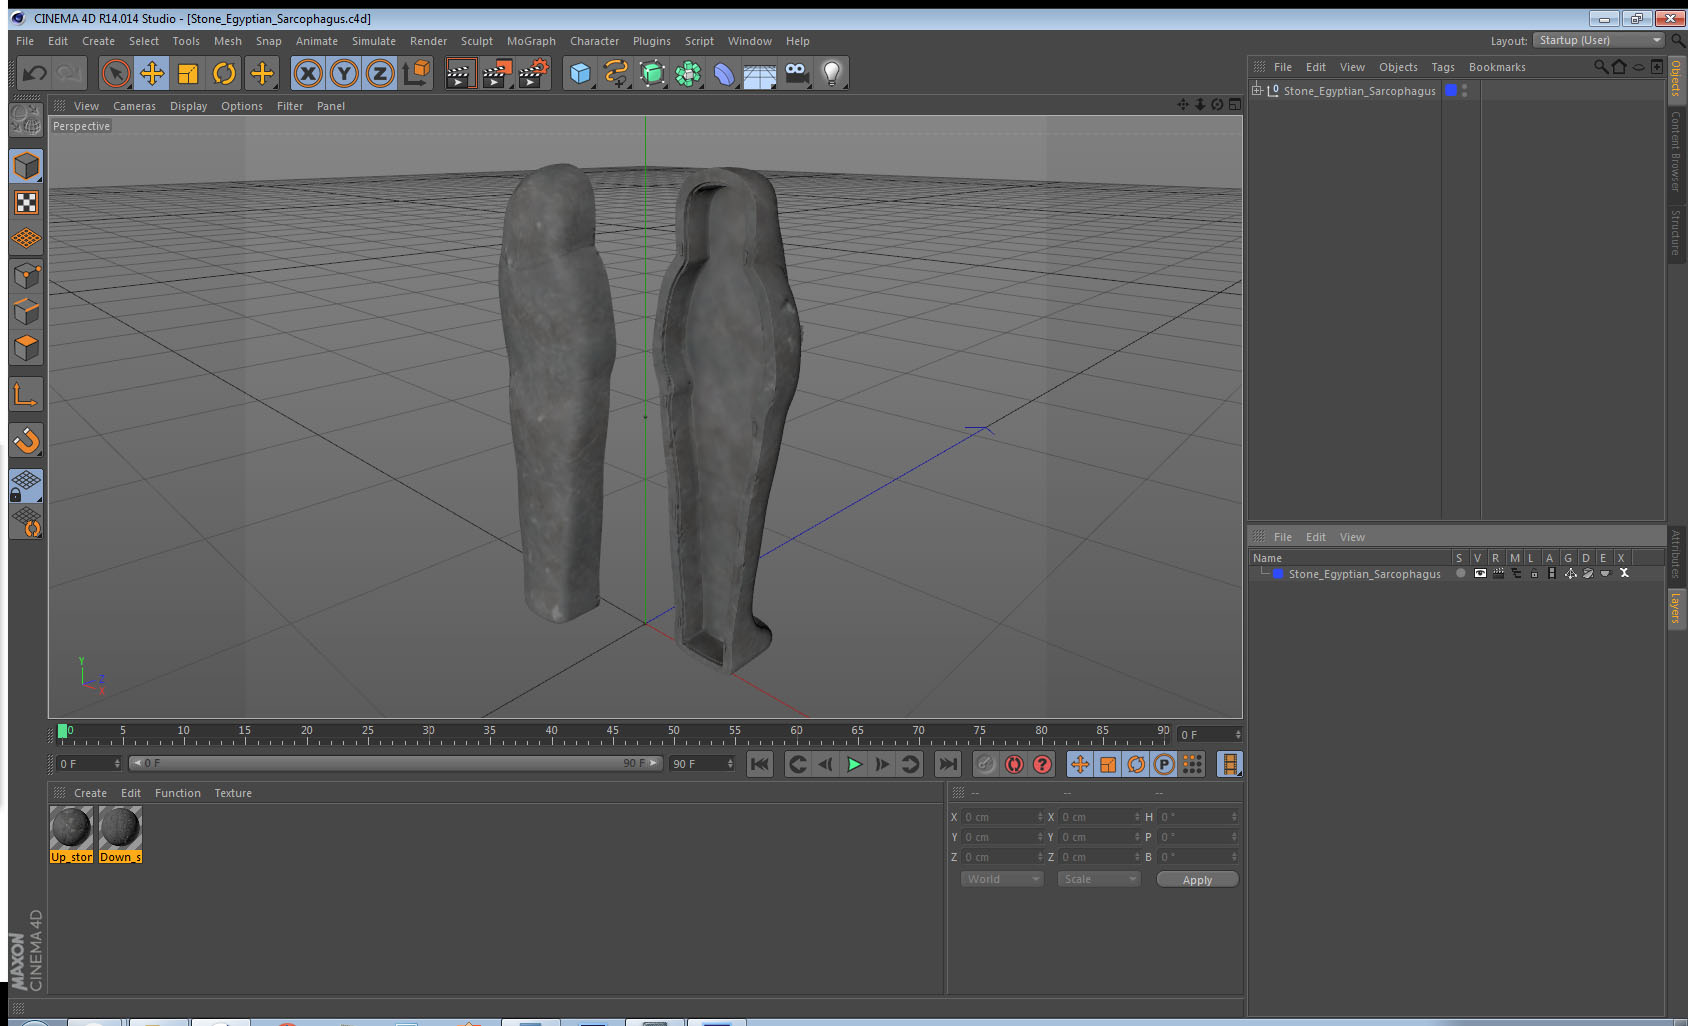
Task: Toggle Autokeying button
Action: point(1014,764)
